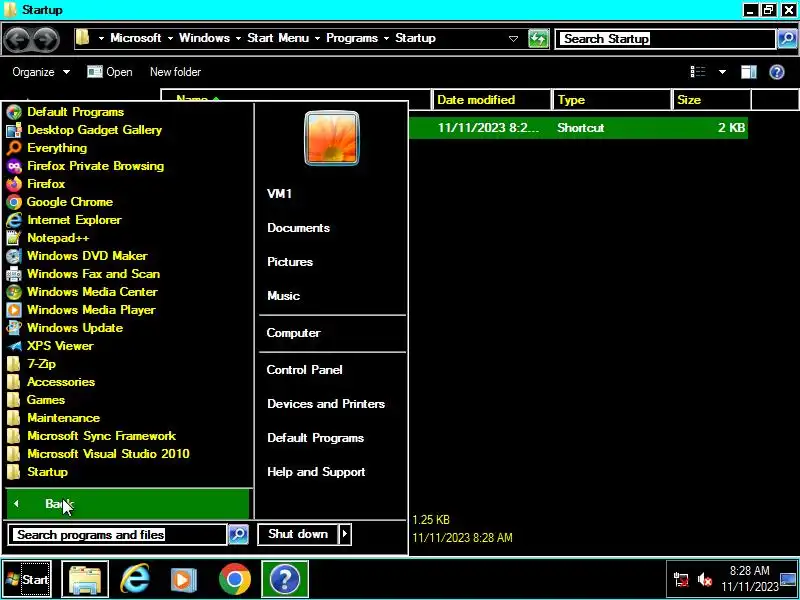Image resolution: width=800 pixels, height=600 pixels.
Task: Click Open in the Explorer toolbar
Action: [x=109, y=72]
